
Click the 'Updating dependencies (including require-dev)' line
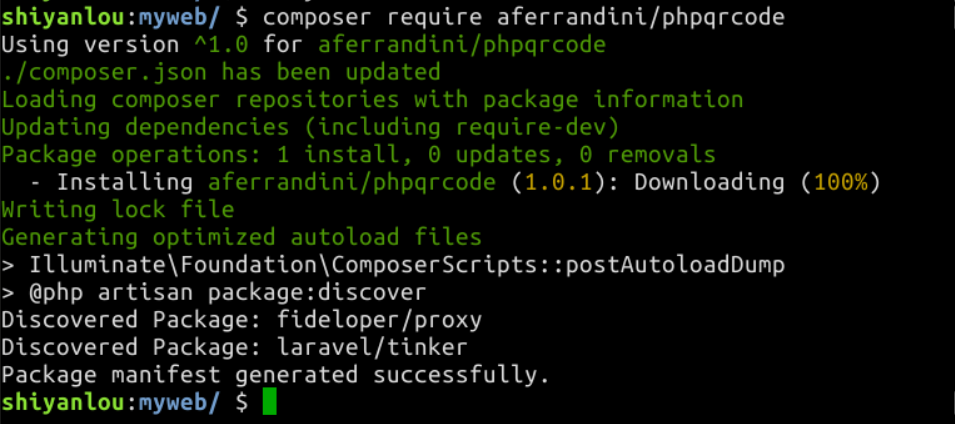(310, 127)
